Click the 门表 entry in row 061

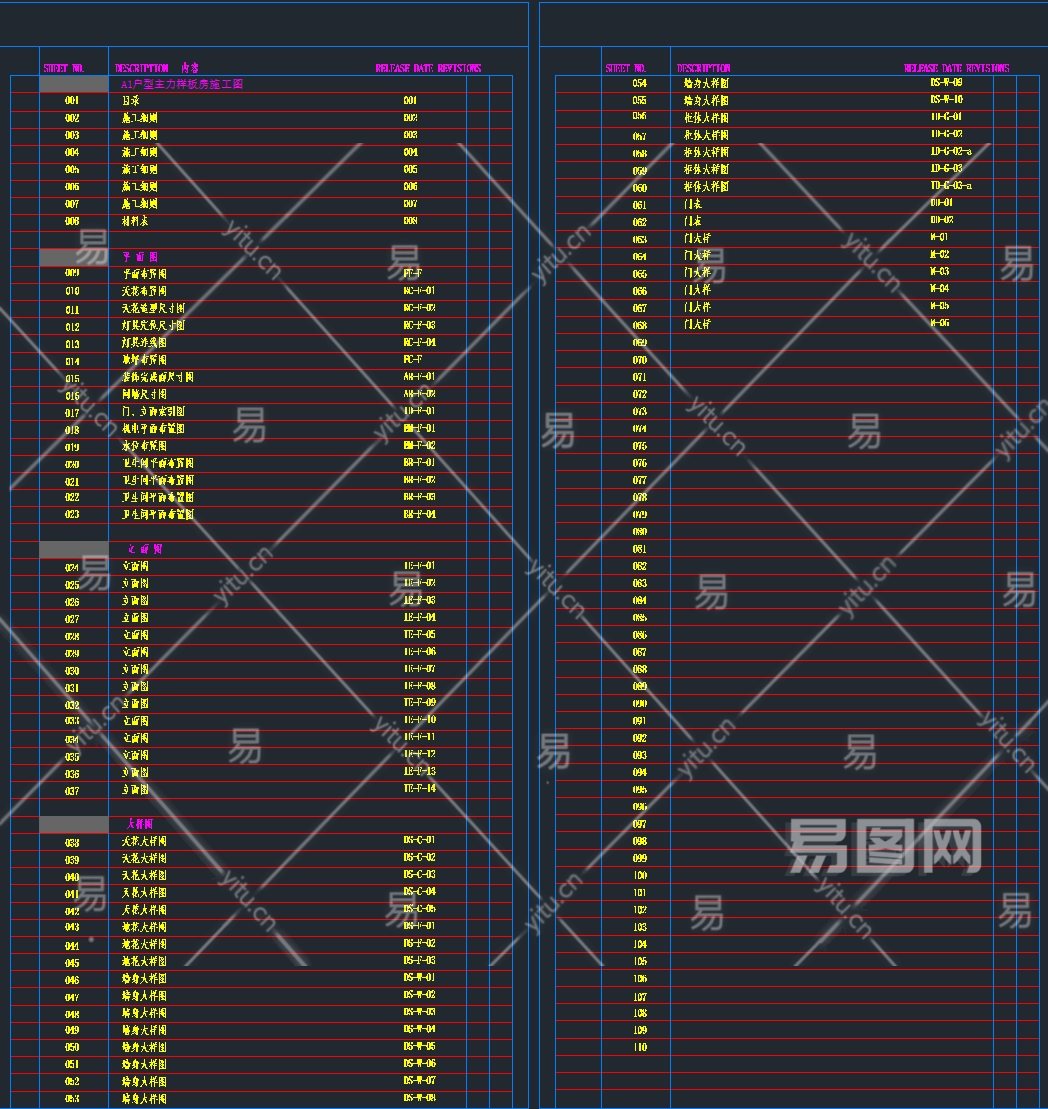point(692,204)
